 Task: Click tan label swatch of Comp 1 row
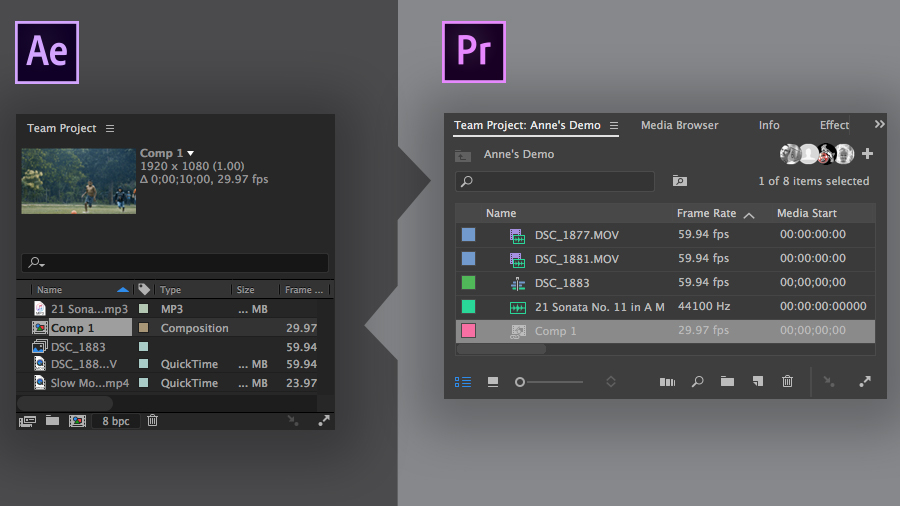point(143,328)
